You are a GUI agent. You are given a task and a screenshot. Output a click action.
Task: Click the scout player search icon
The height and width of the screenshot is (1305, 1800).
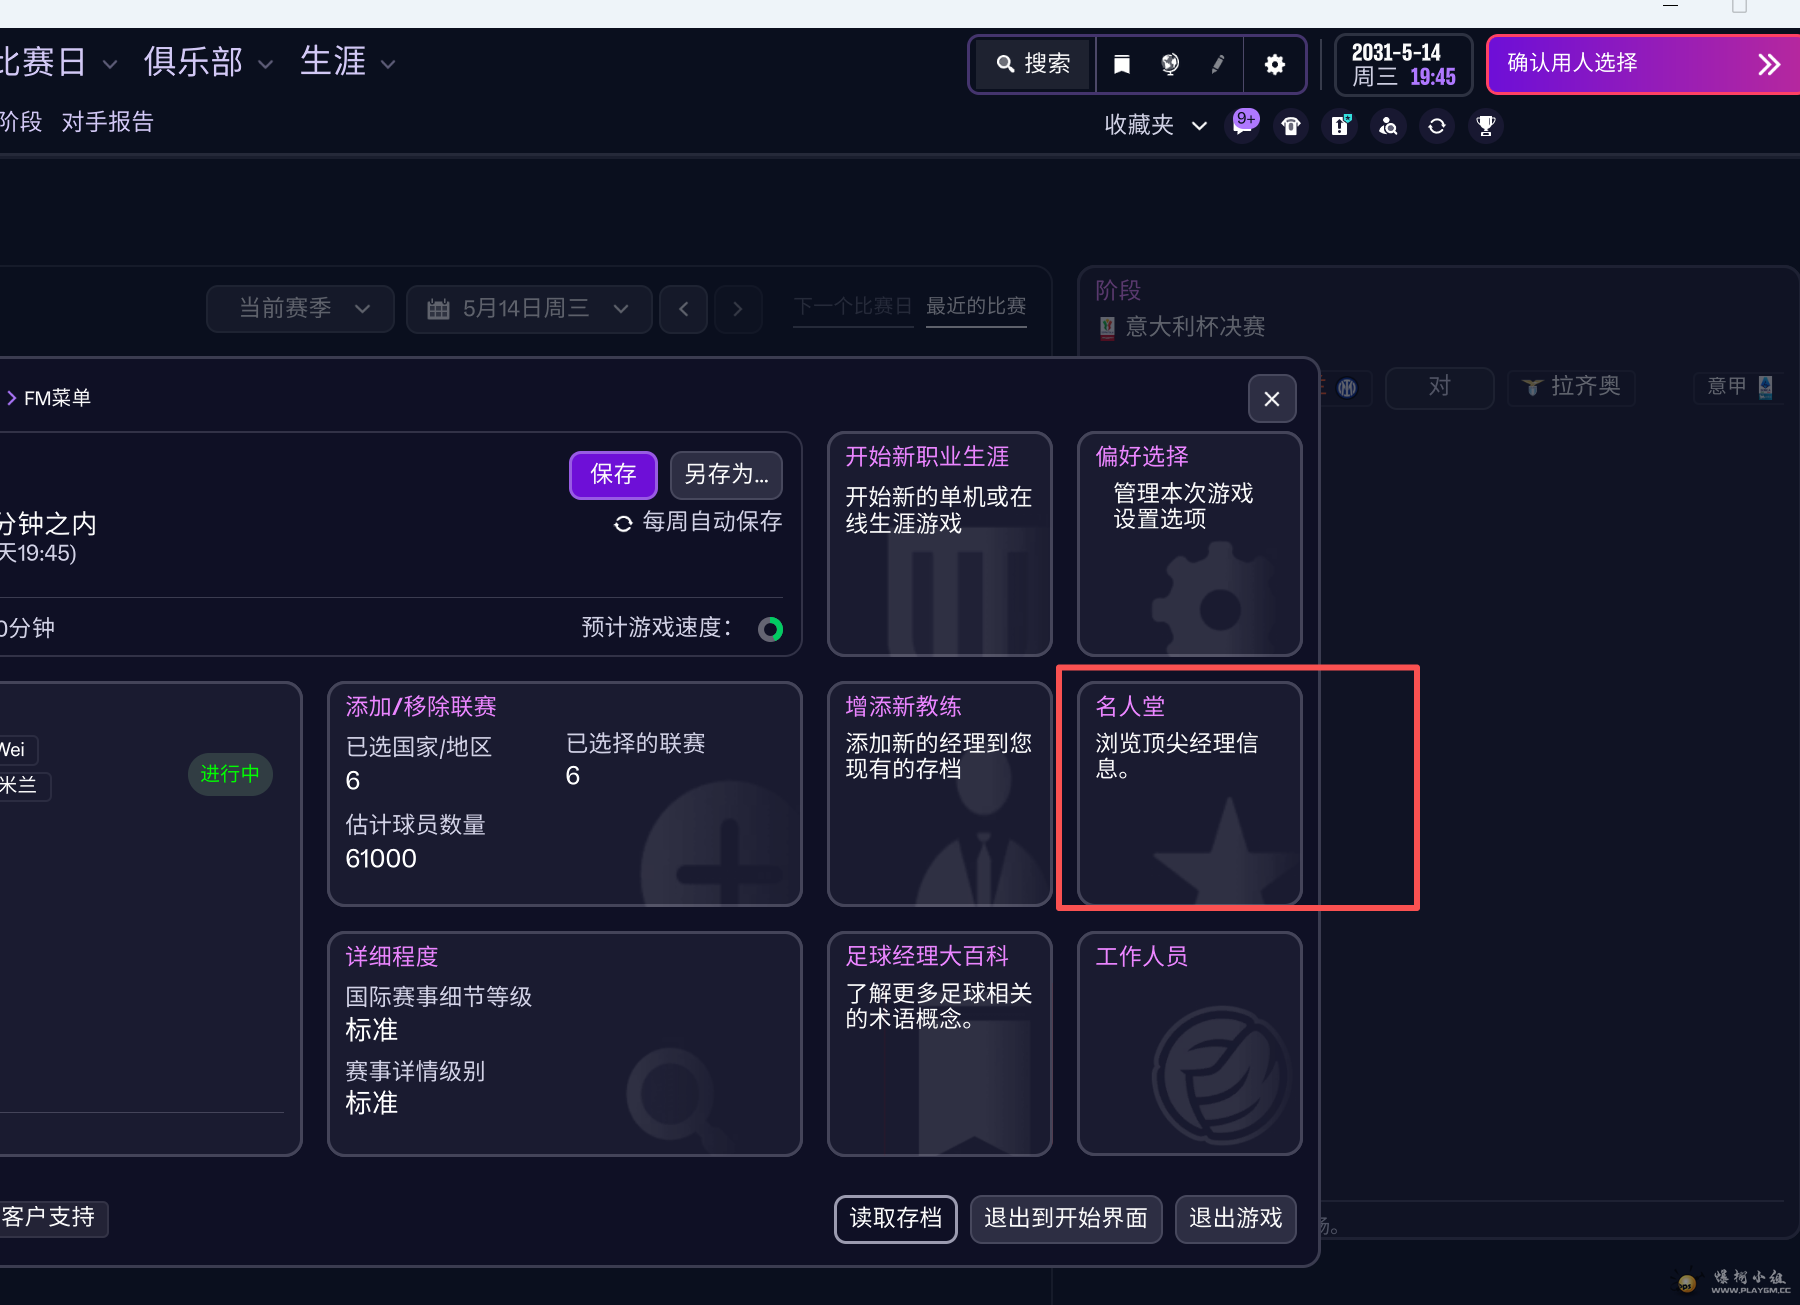(1388, 126)
